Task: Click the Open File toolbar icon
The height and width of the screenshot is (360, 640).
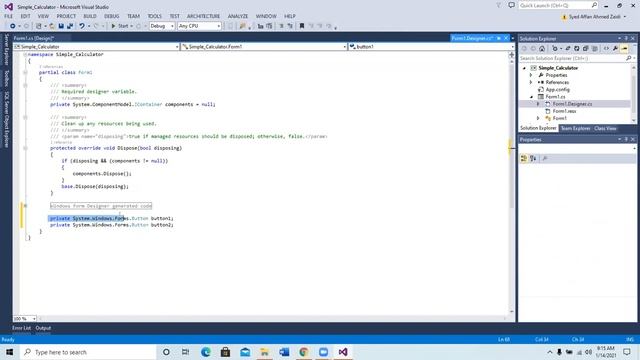Action: click(x=52, y=26)
